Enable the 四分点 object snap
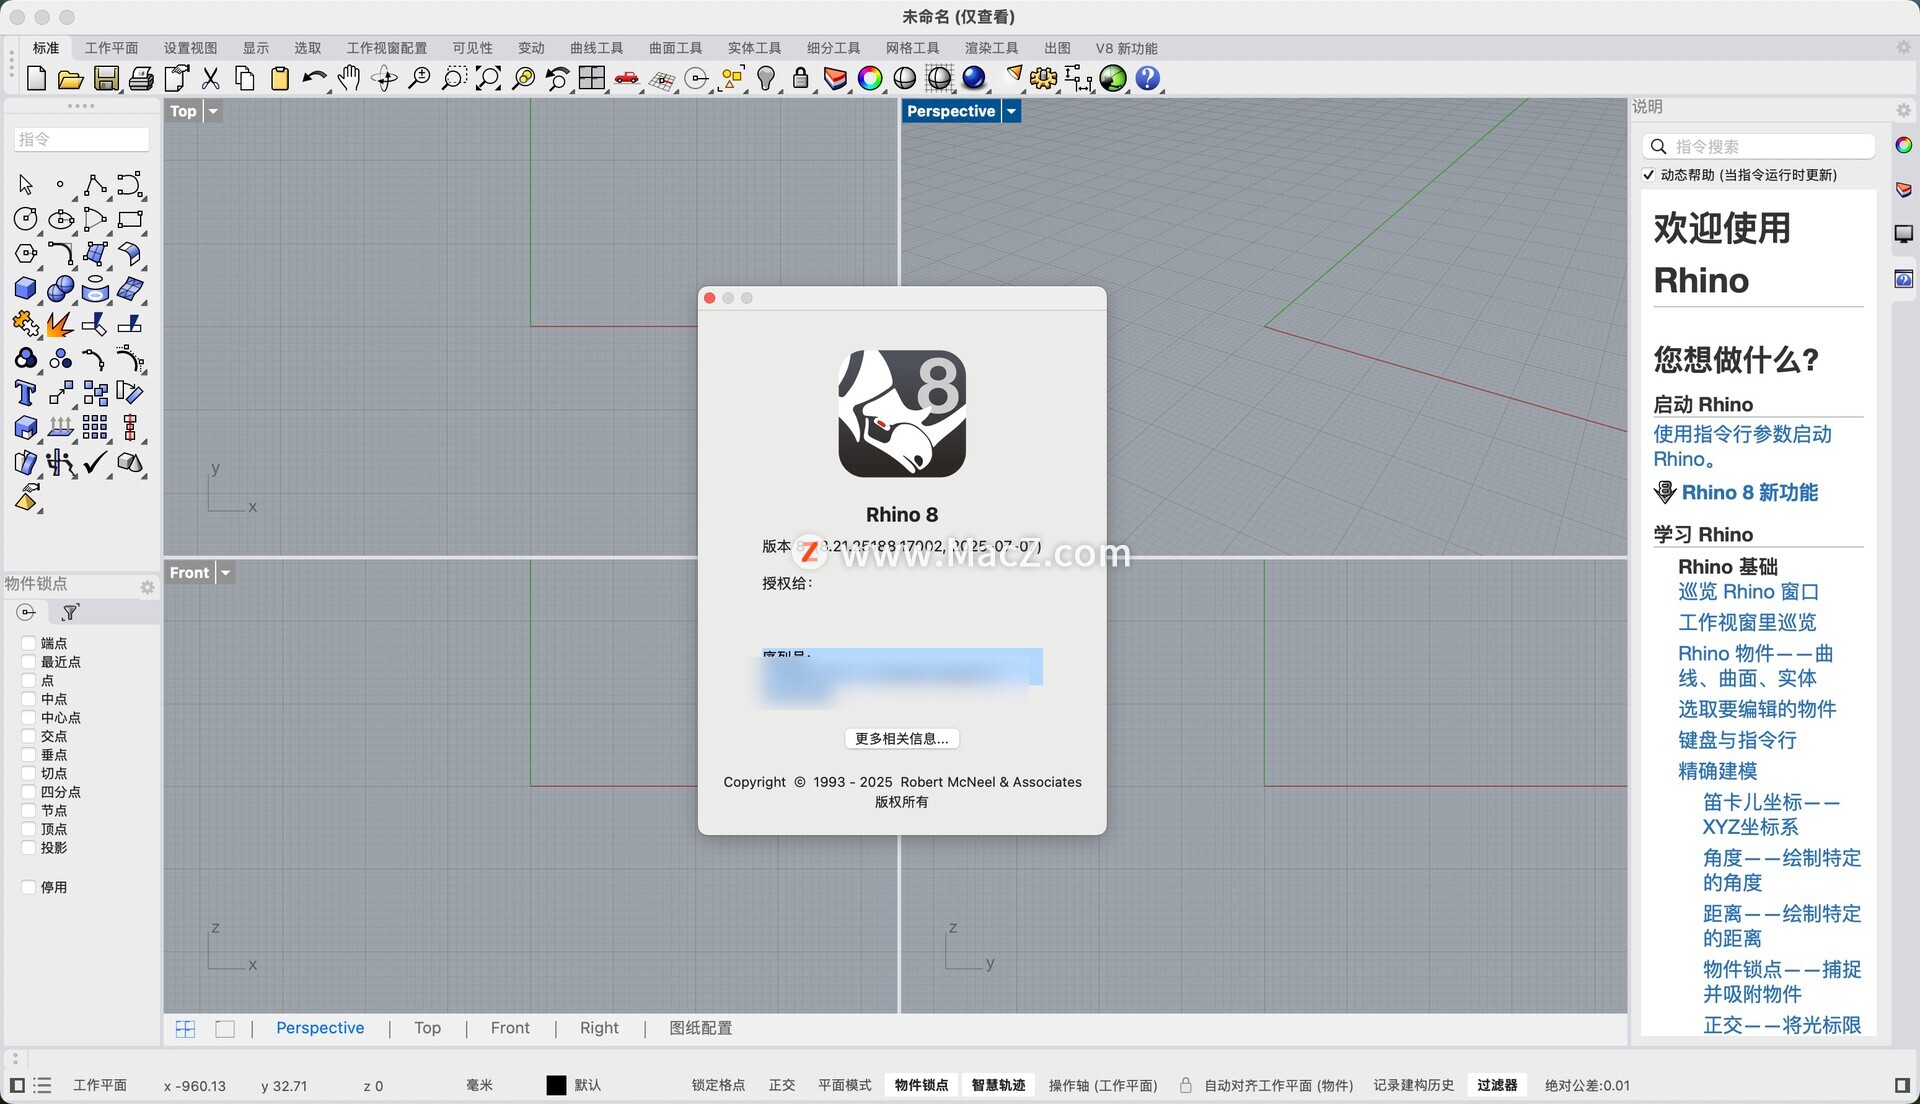 [x=29, y=792]
